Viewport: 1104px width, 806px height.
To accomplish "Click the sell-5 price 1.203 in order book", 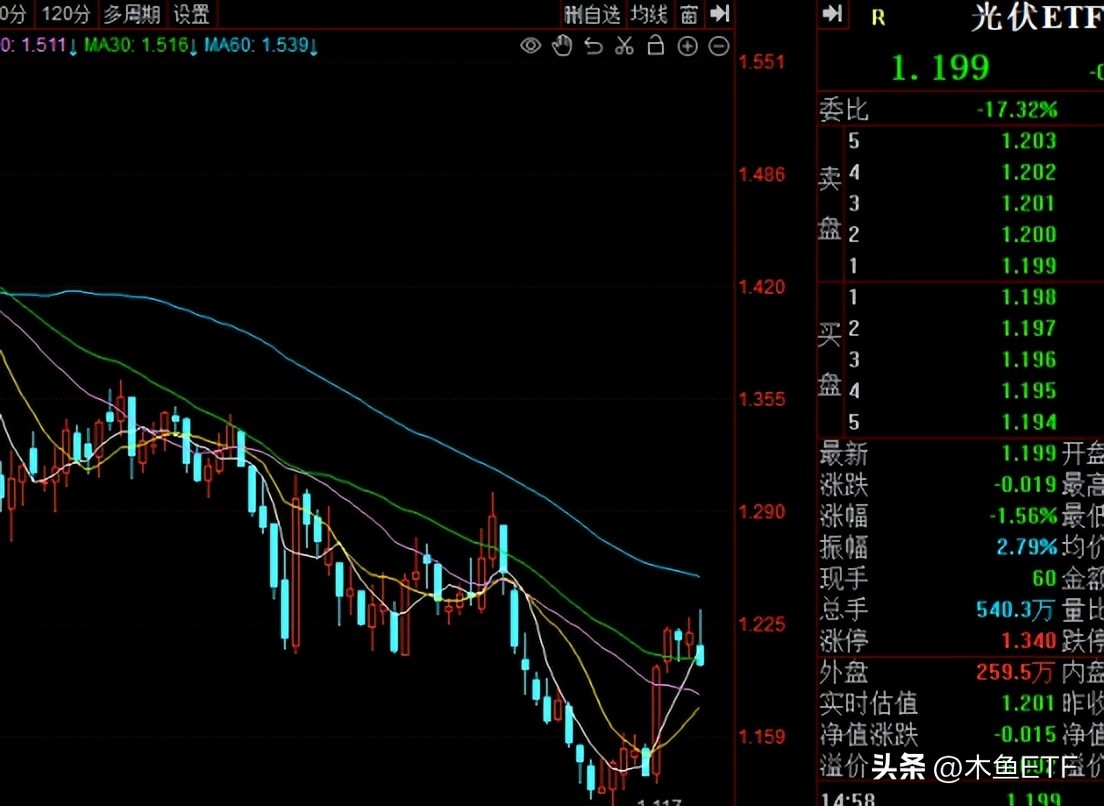I will [1028, 141].
